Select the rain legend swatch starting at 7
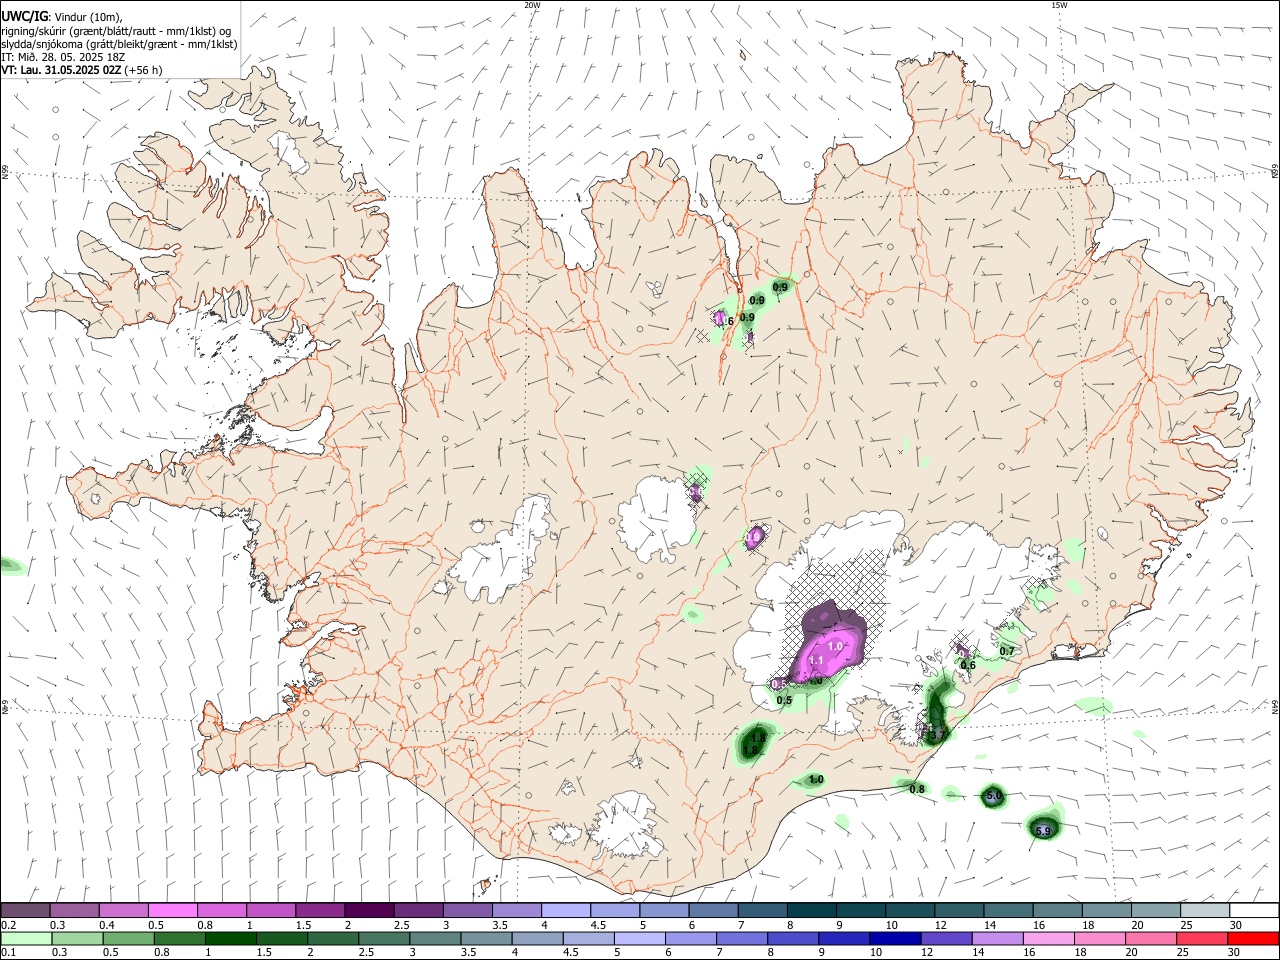Screen dimensions: 1280x960 (741, 938)
